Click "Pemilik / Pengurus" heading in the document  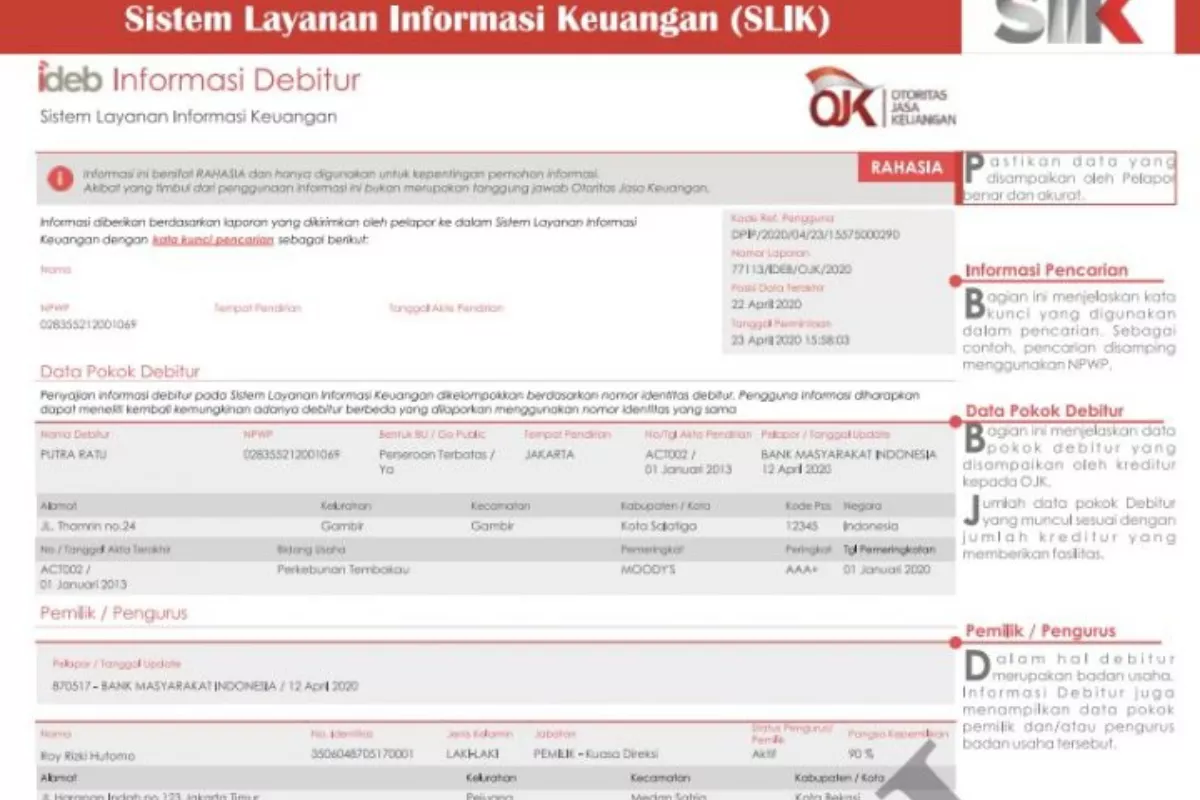pyautogui.click(x=113, y=613)
